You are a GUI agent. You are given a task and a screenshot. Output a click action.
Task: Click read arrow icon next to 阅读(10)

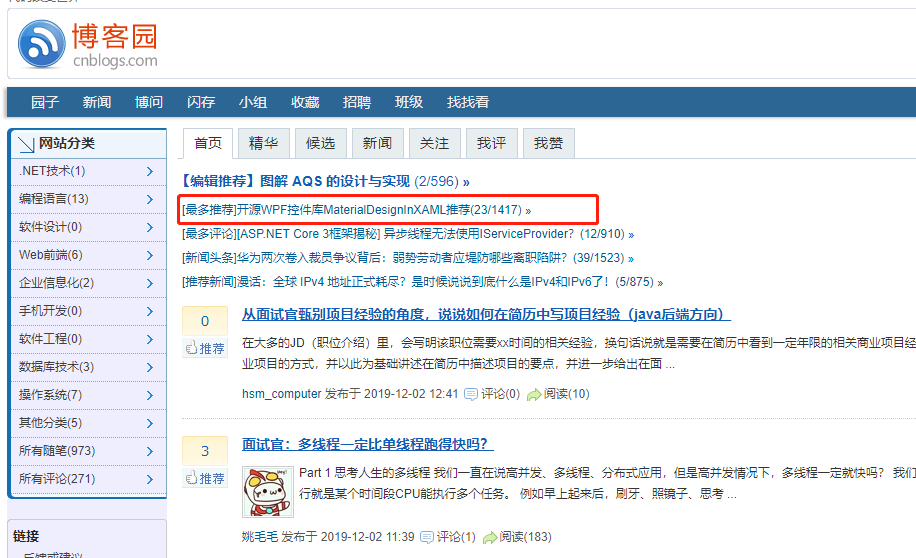pos(534,394)
